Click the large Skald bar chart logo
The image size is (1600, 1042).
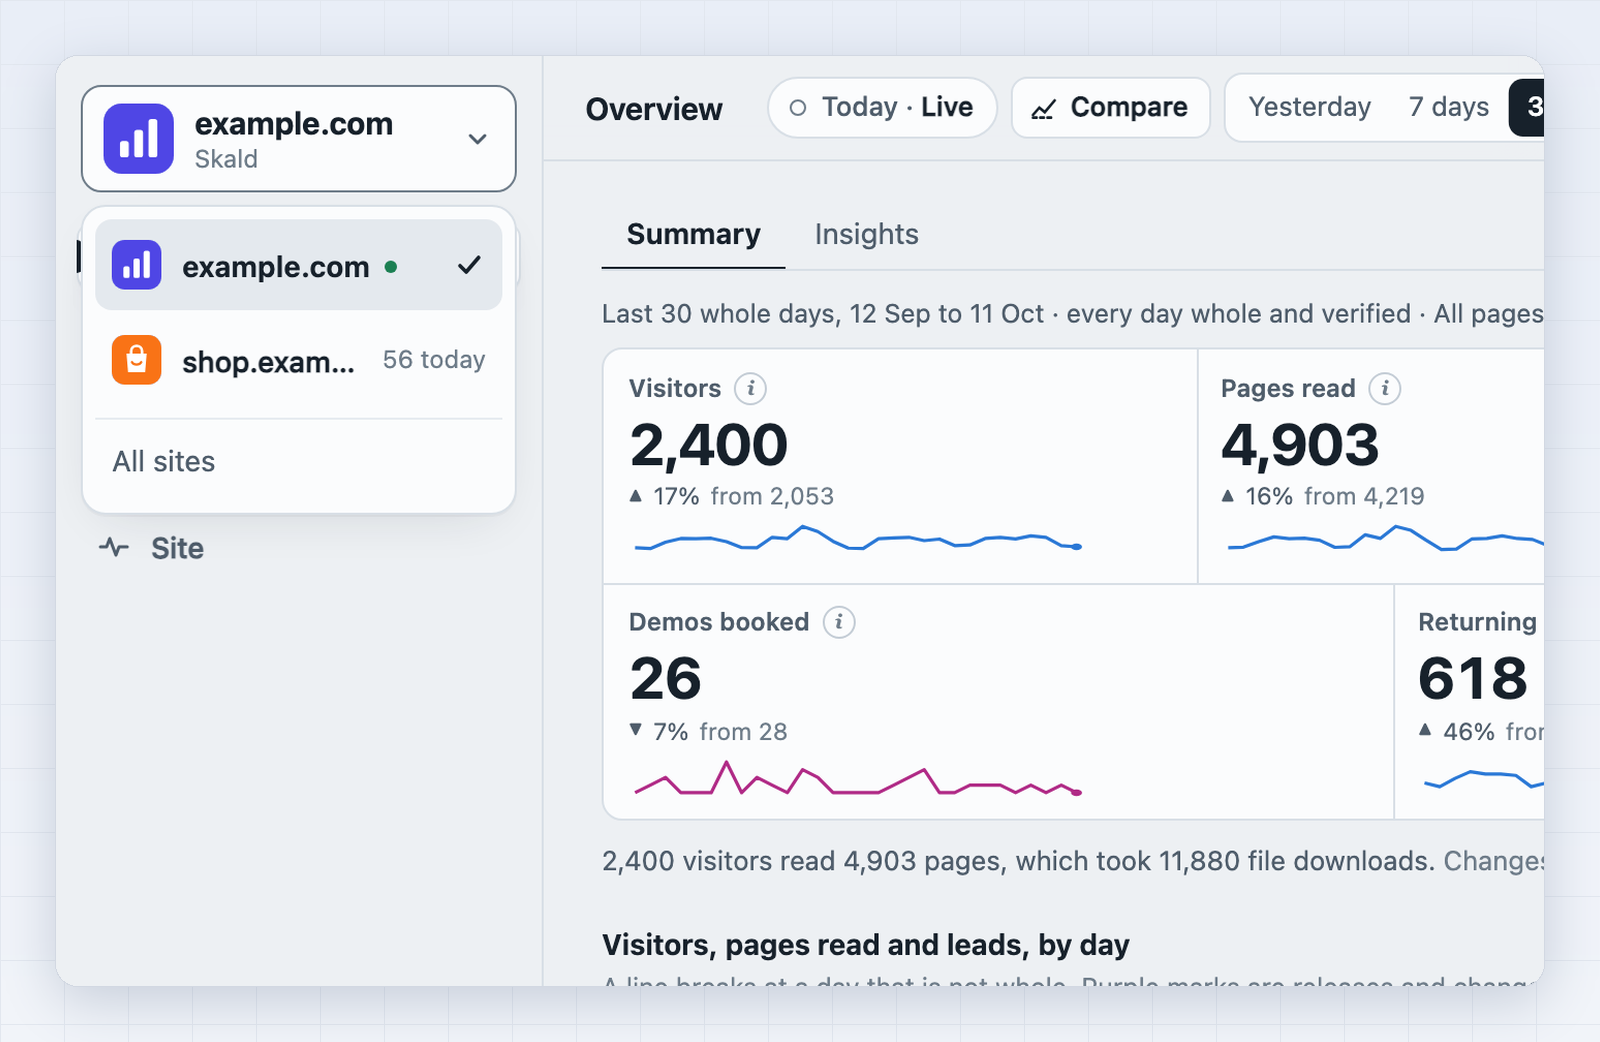[x=139, y=138]
